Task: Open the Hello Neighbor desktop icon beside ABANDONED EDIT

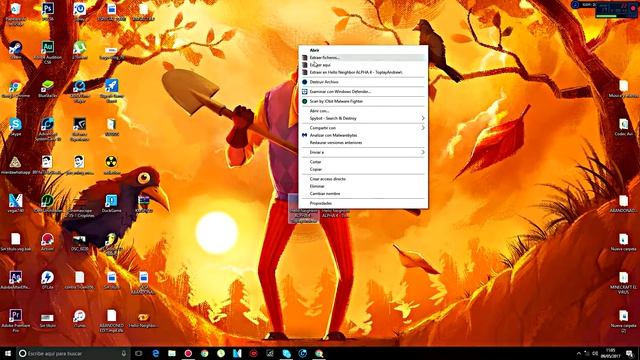Action: [x=143, y=320]
